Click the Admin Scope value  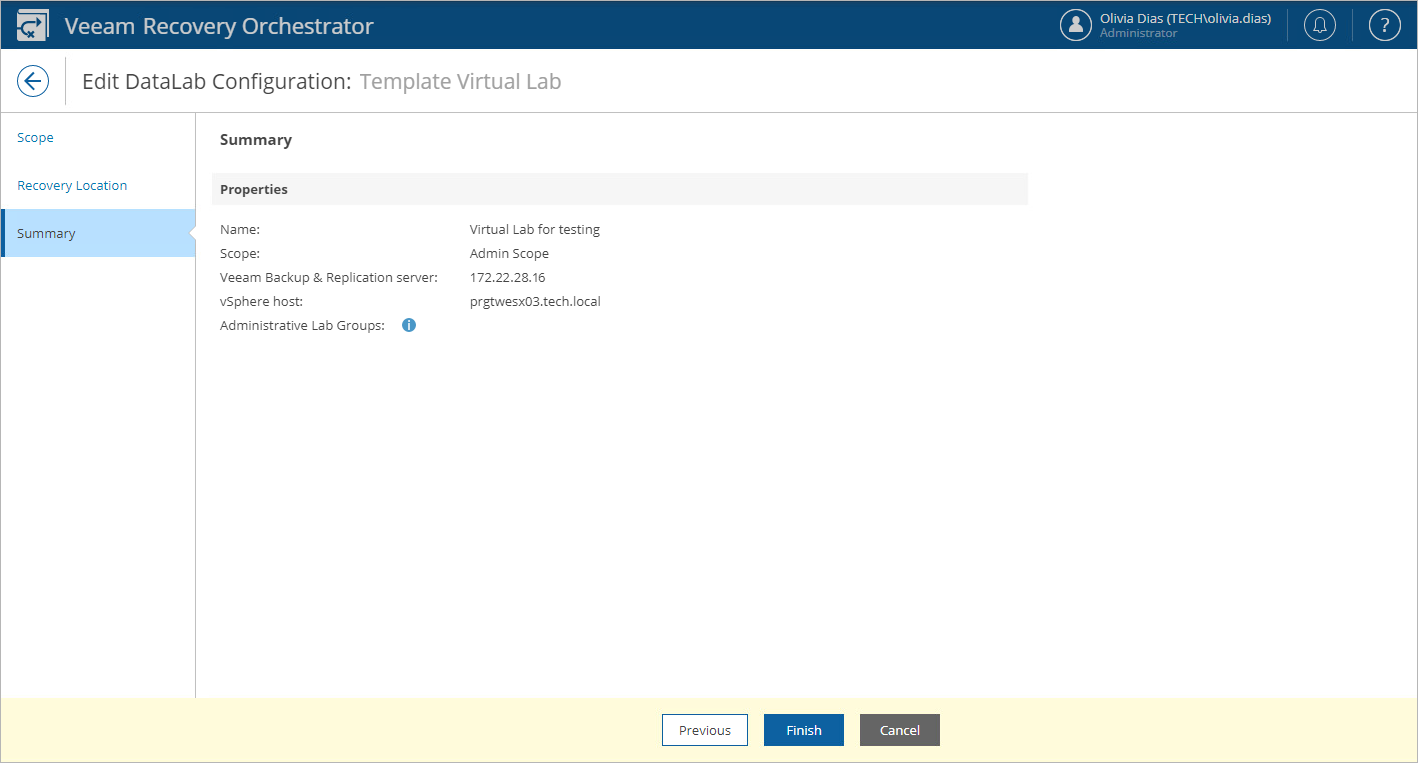(509, 253)
